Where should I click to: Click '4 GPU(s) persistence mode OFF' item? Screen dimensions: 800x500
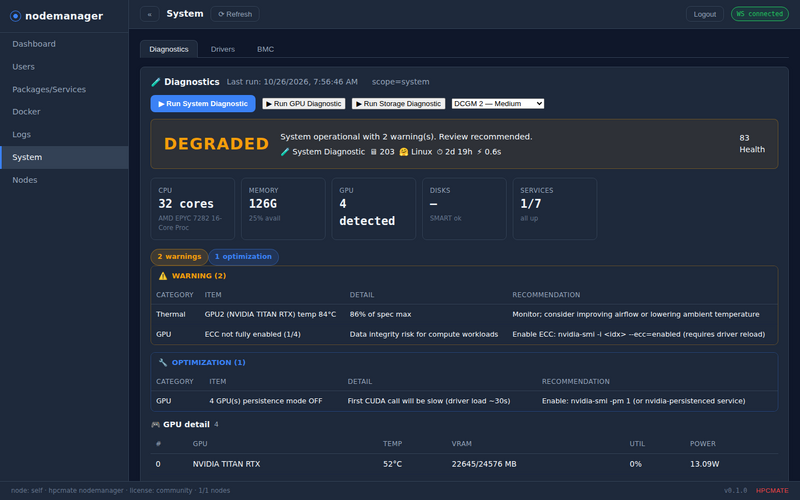point(266,401)
